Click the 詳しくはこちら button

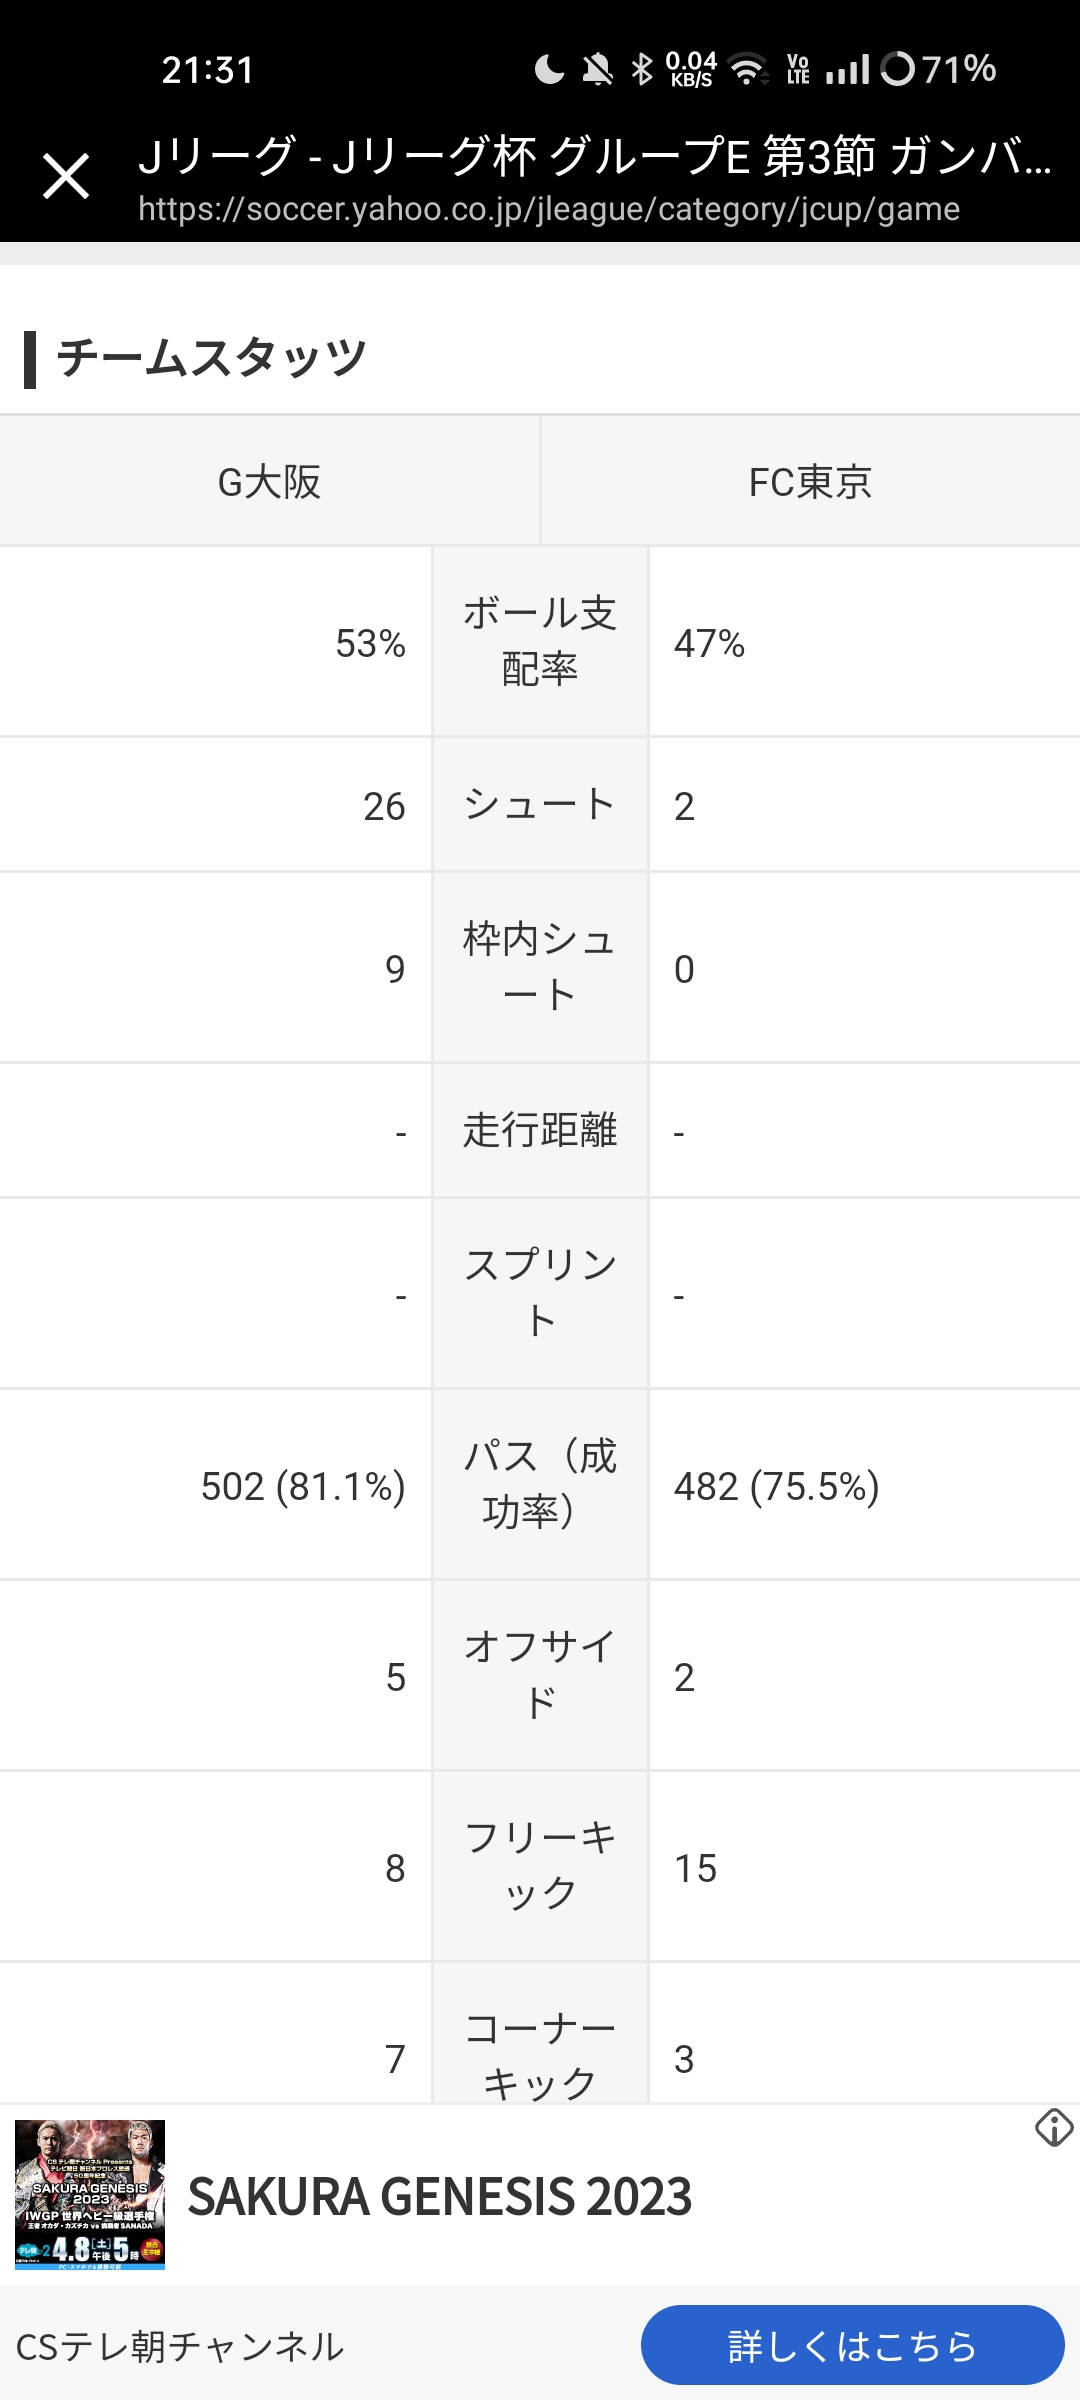click(852, 2345)
